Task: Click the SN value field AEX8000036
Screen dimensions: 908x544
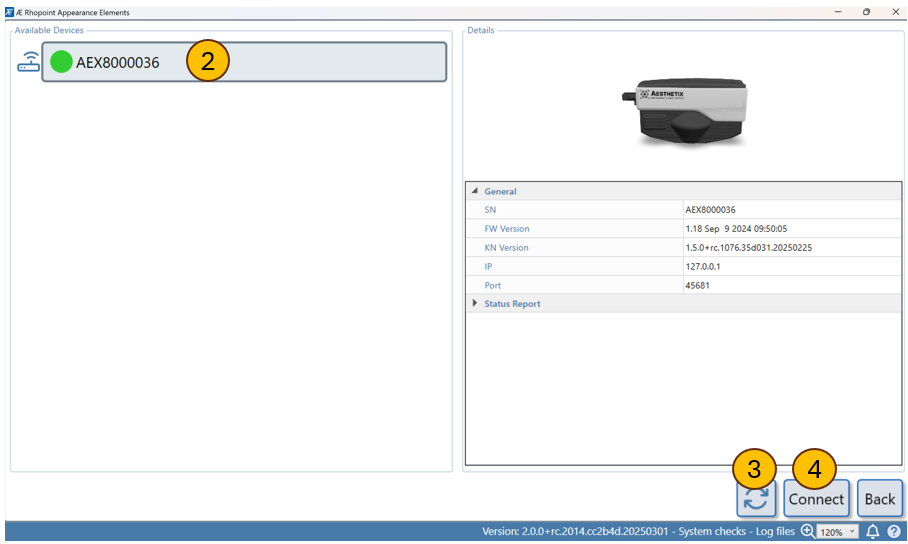Action: (x=710, y=210)
